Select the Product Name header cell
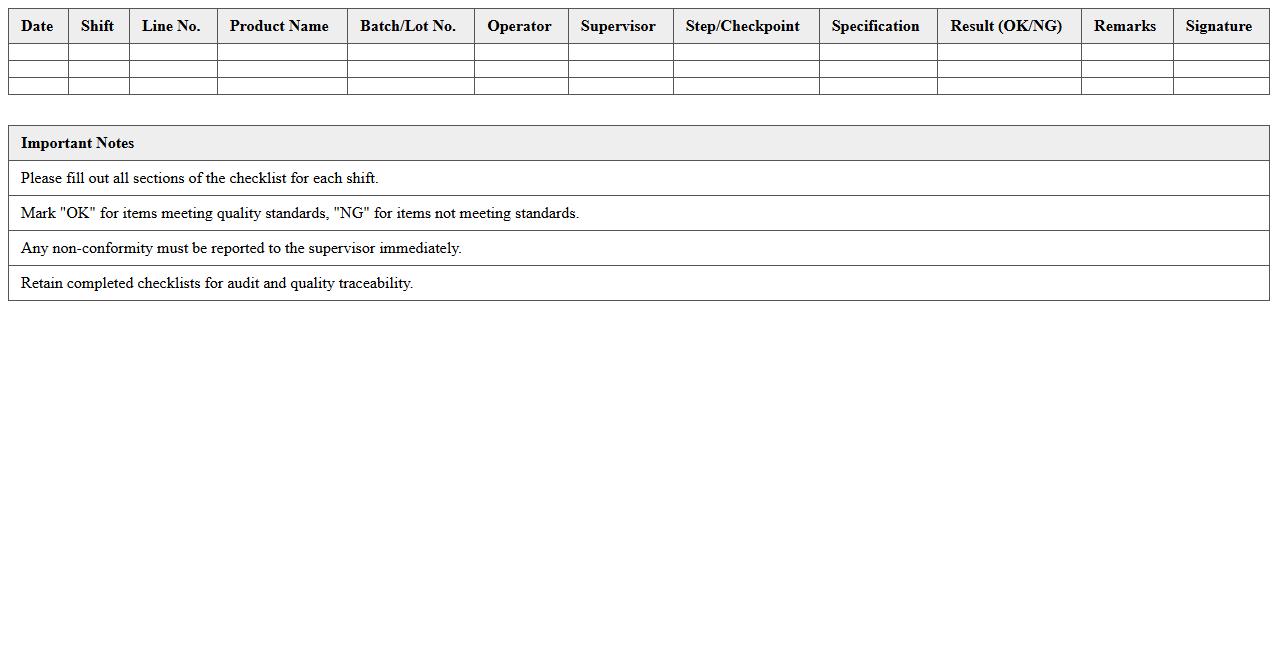Image resolution: width=1278 pixels, height=650 pixels. click(280, 26)
